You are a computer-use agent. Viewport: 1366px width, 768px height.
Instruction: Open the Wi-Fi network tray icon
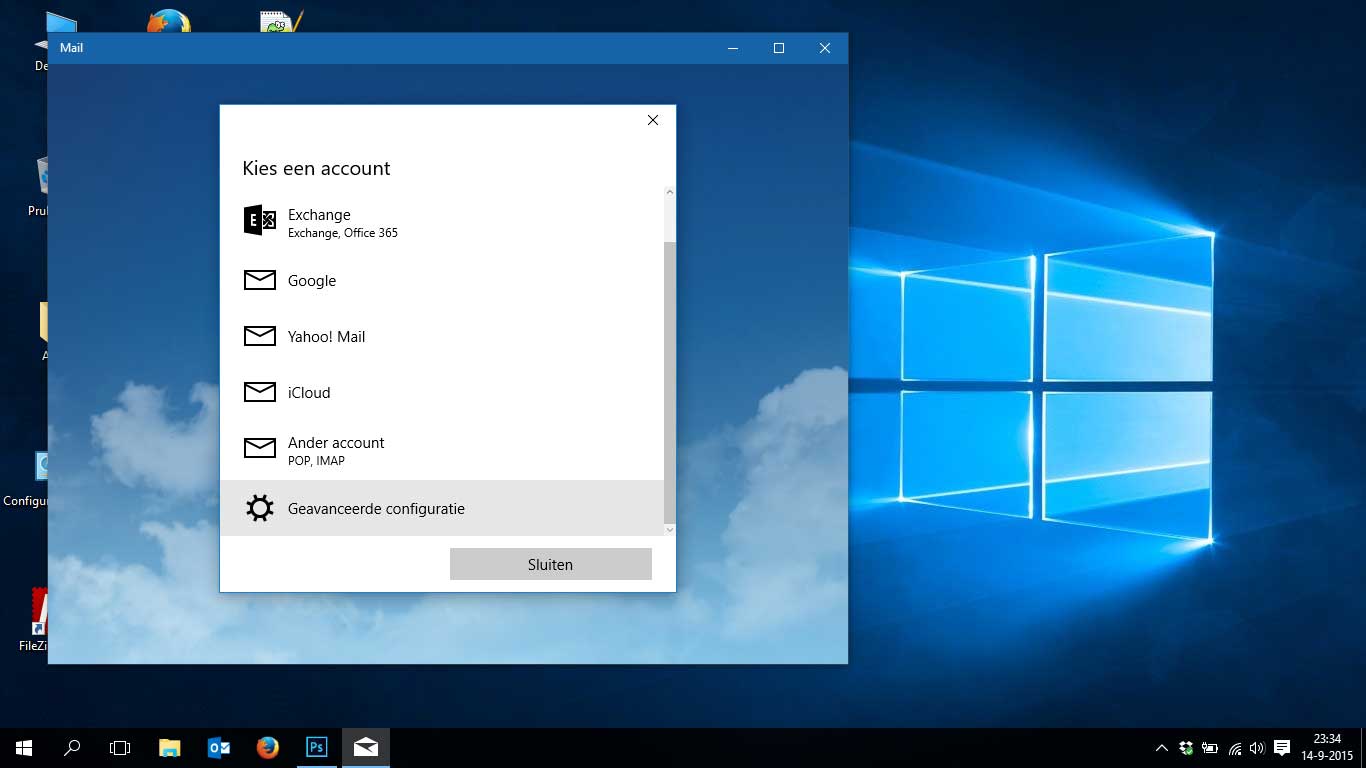pos(1235,748)
